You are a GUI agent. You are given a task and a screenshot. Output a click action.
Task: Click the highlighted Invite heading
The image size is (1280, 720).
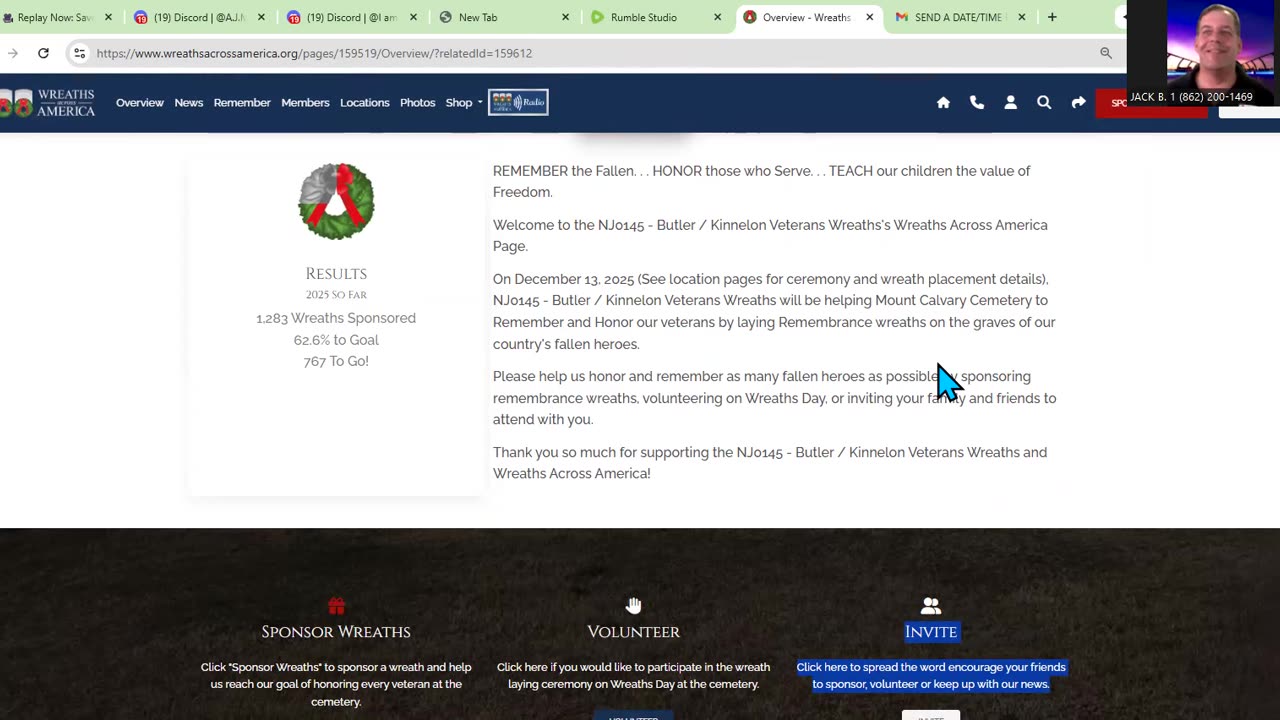931,632
